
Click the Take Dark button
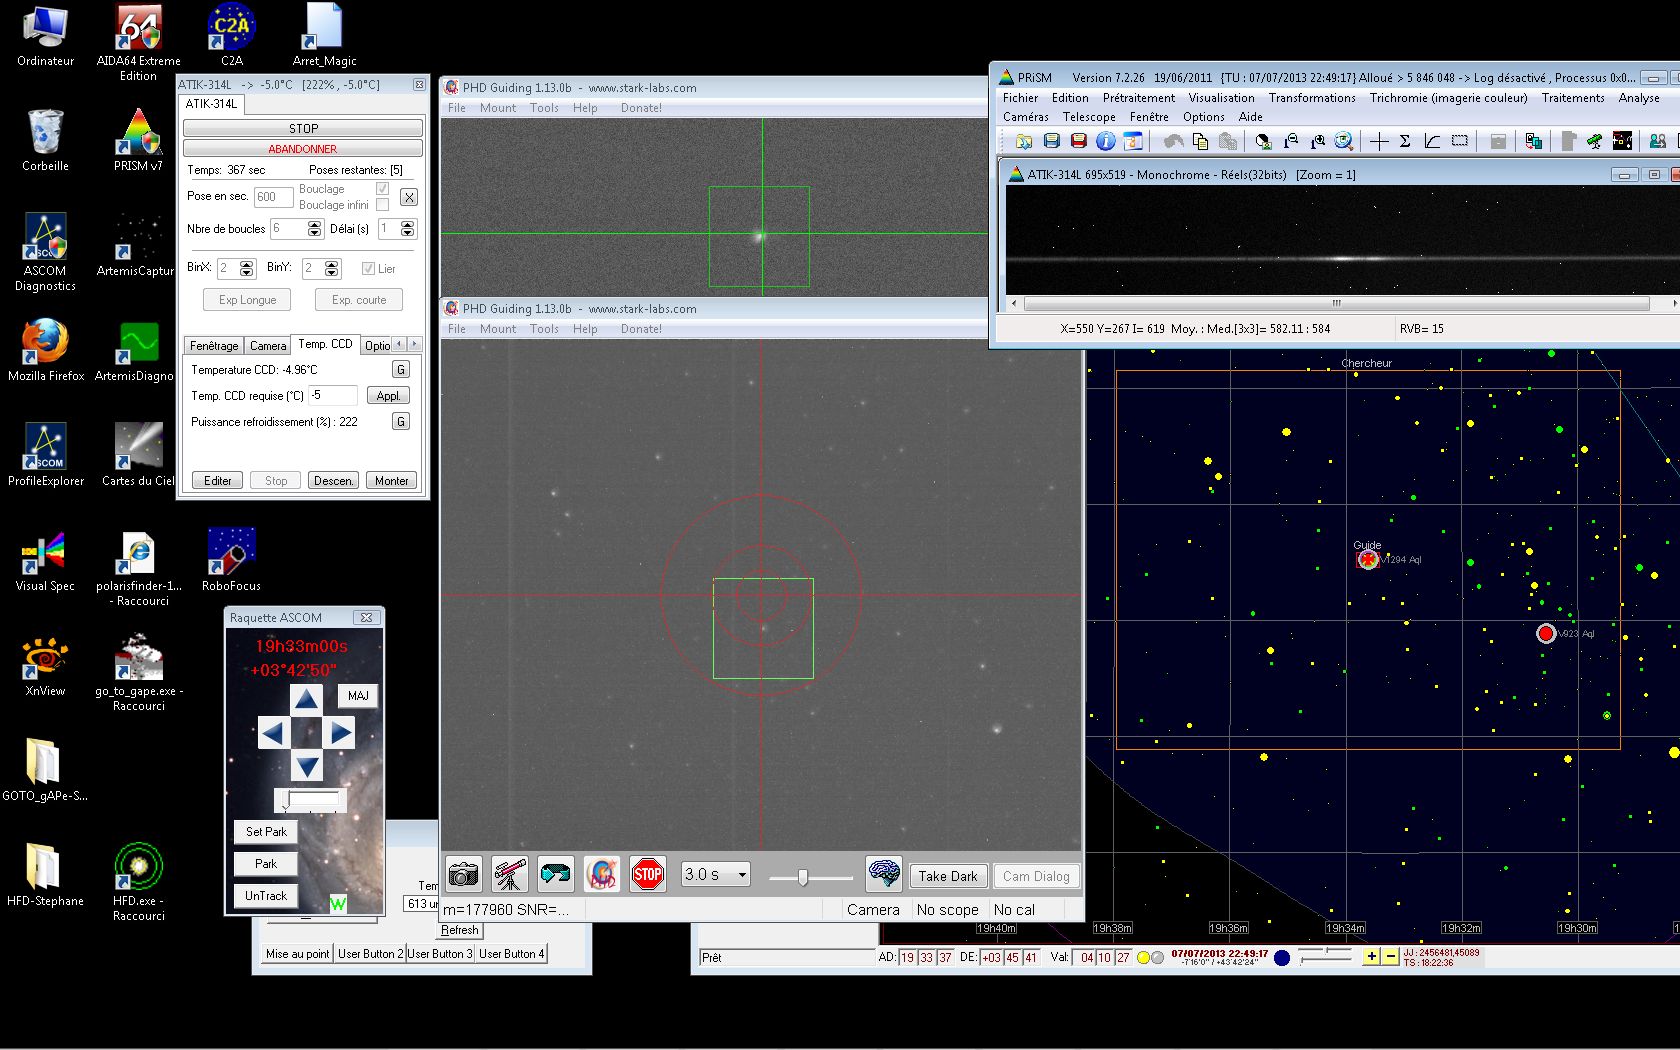click(948, 876)
